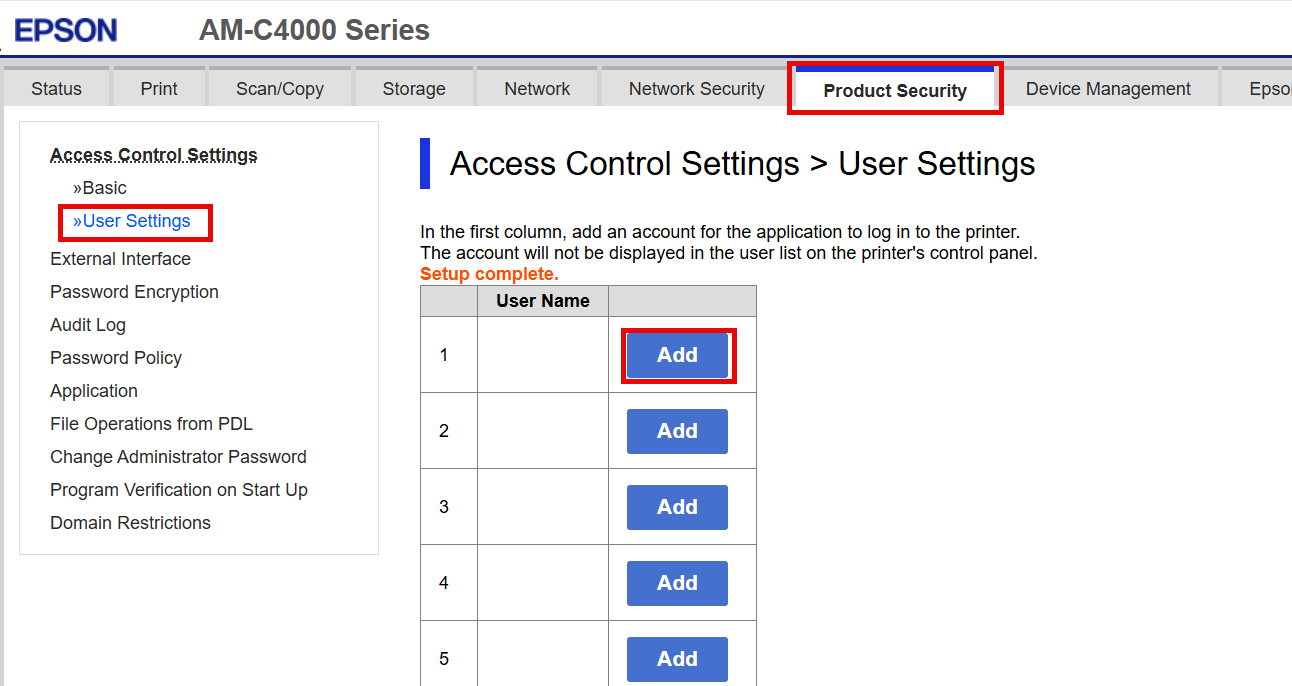Open the External Interface page
The height and width of the screenshot is (686, 1292).
[120, 259]
